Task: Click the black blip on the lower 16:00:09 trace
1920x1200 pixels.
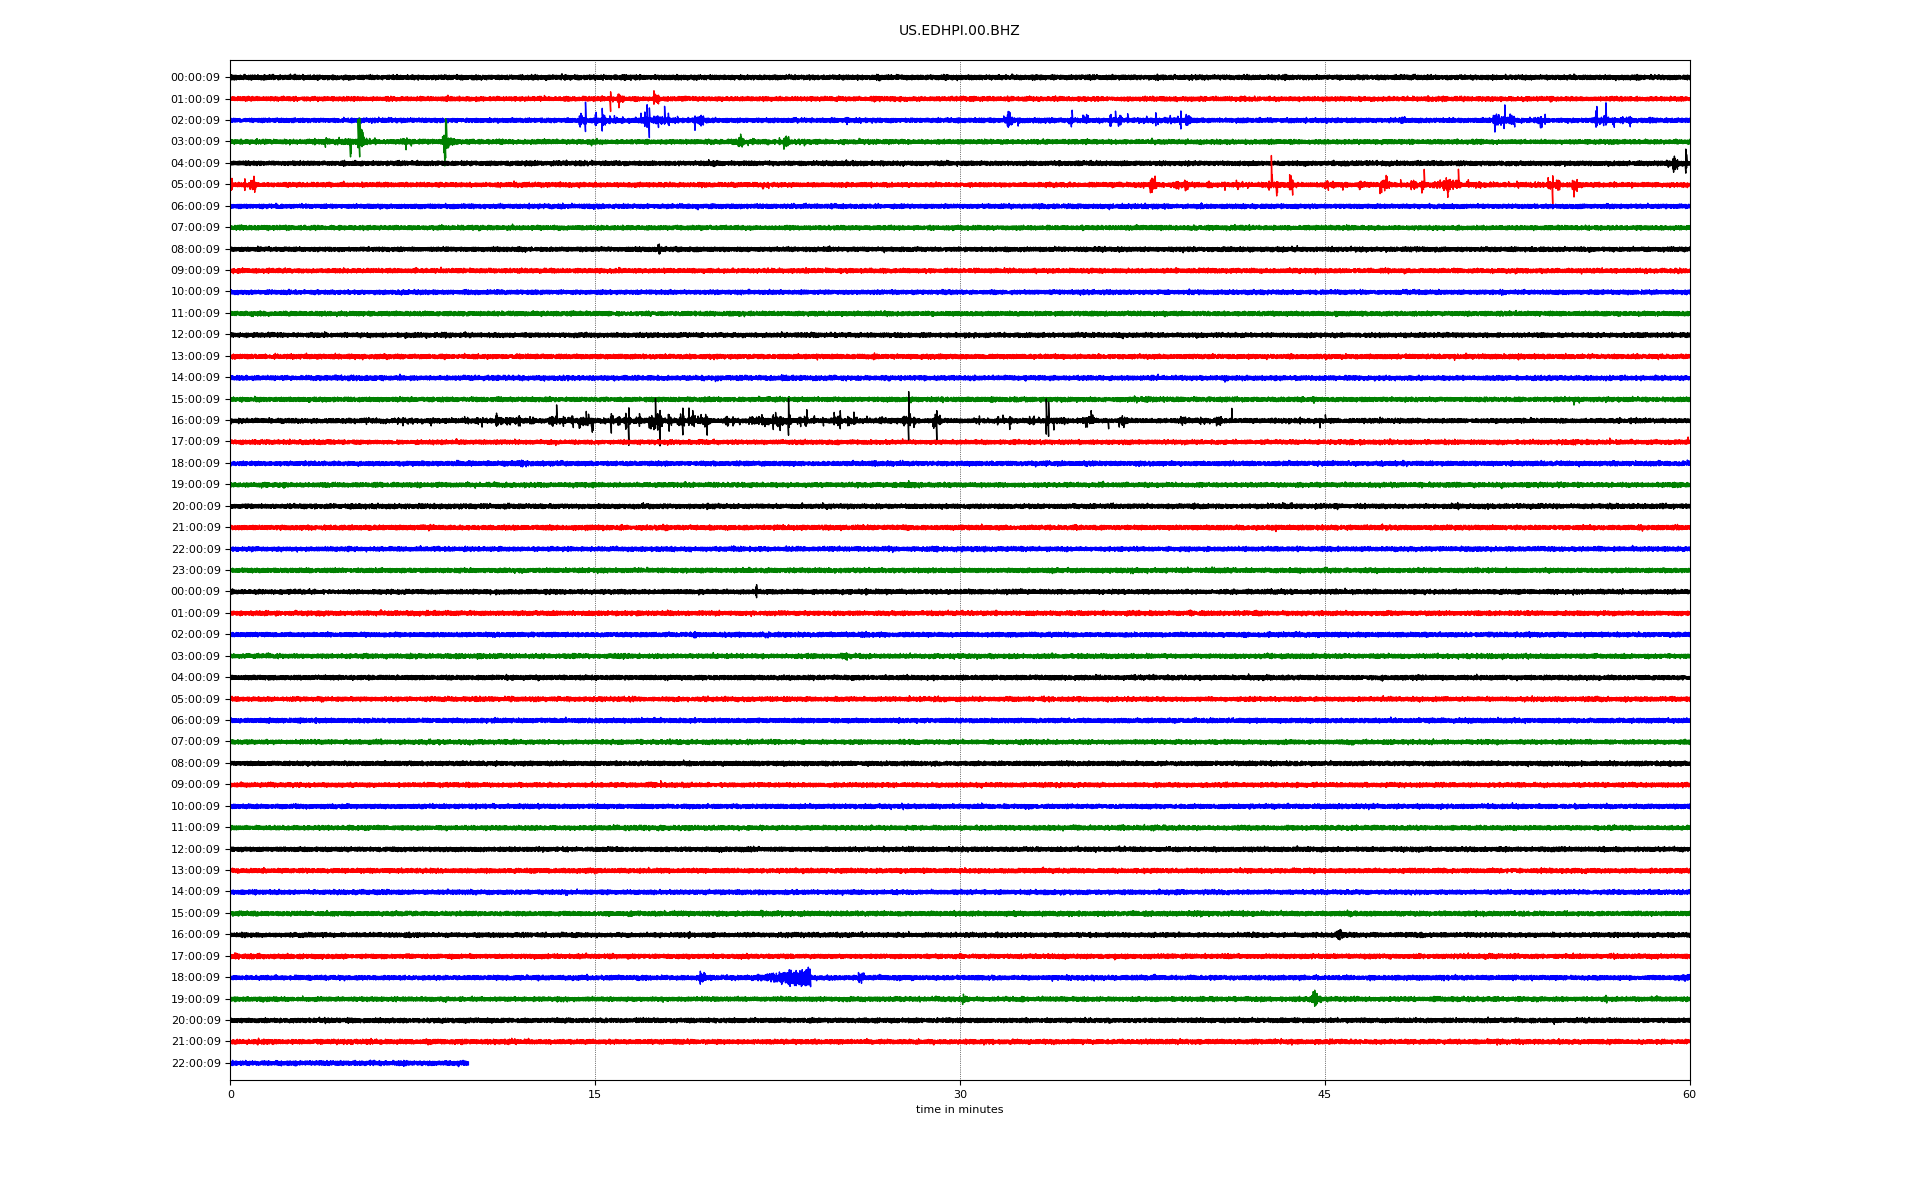Action: coord(1338,935)
